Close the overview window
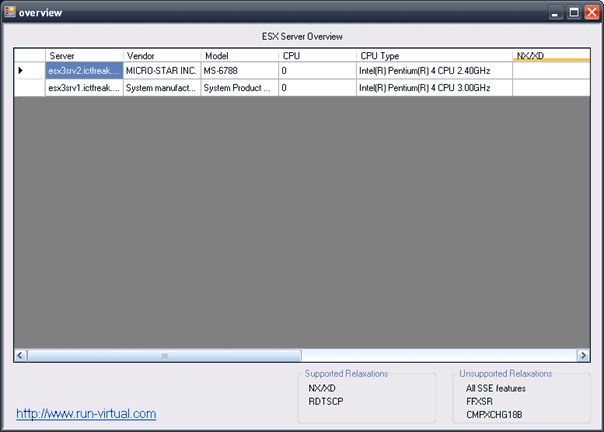The width and height of the screenshot is (604, 432). 592,12
